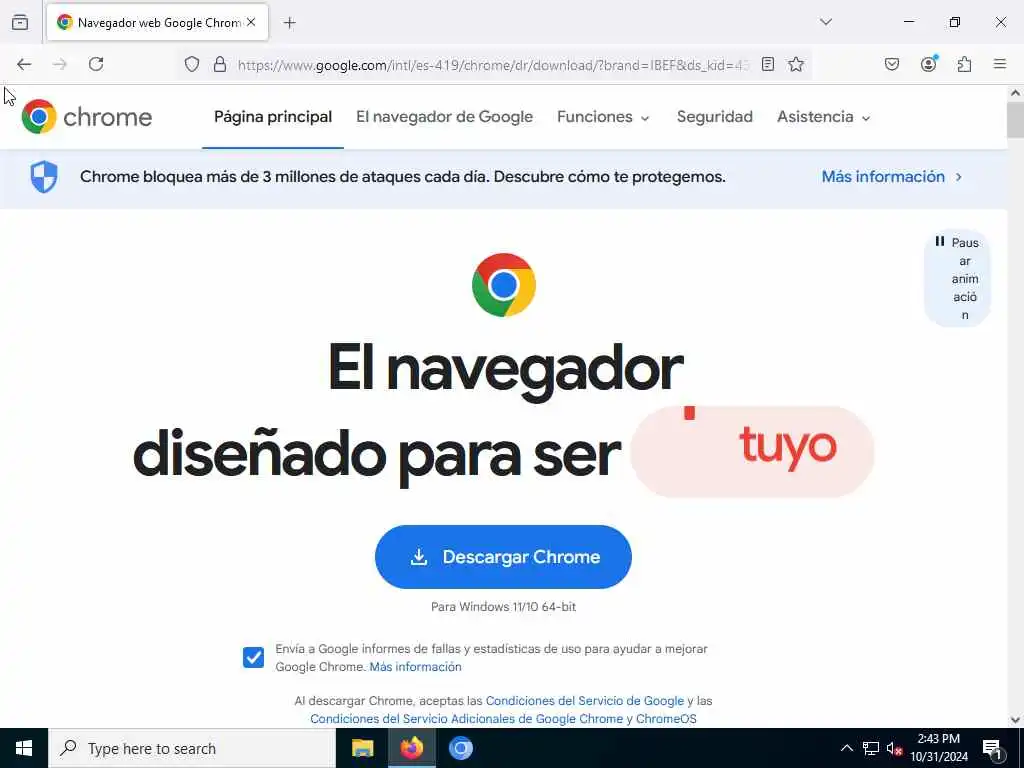The height and width of the screenshot is (768, 1024).
Task: Click the Chrome bloquea más de 3 millones text
Action: click(402, 177)
